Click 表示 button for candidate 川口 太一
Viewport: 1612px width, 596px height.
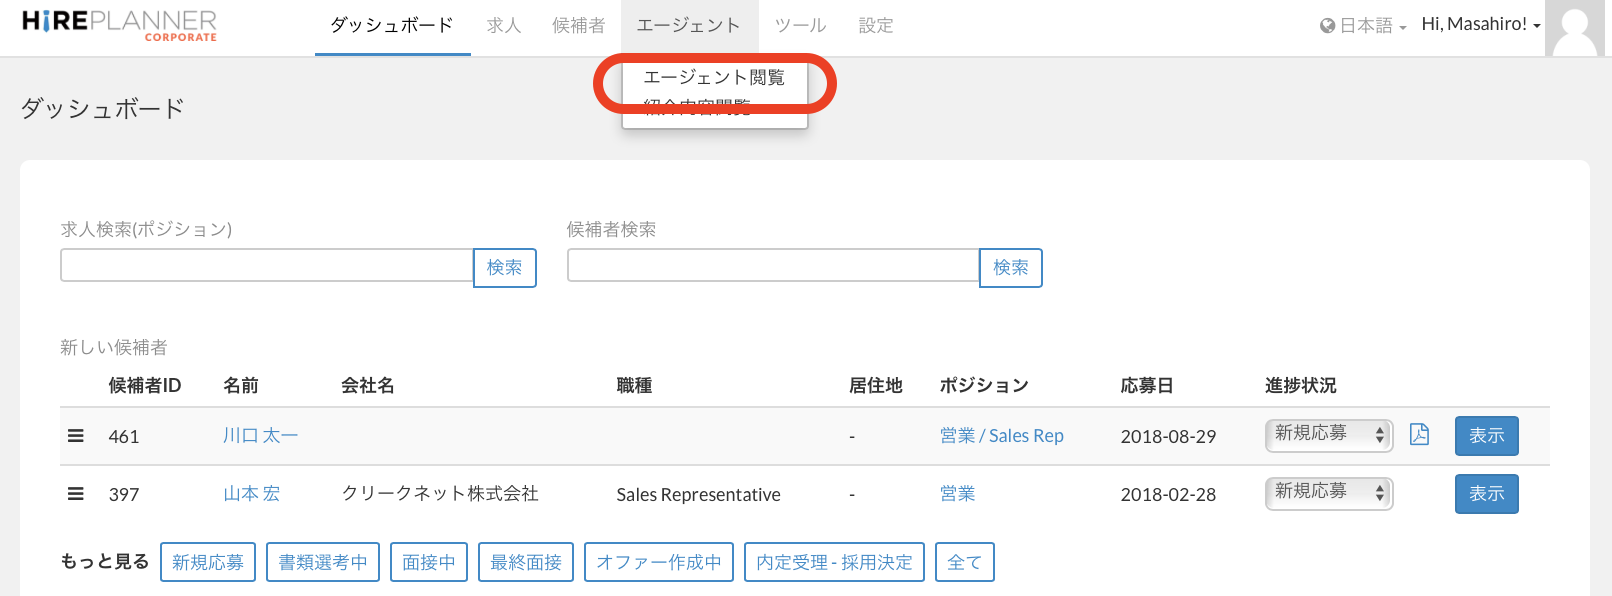1486,436
